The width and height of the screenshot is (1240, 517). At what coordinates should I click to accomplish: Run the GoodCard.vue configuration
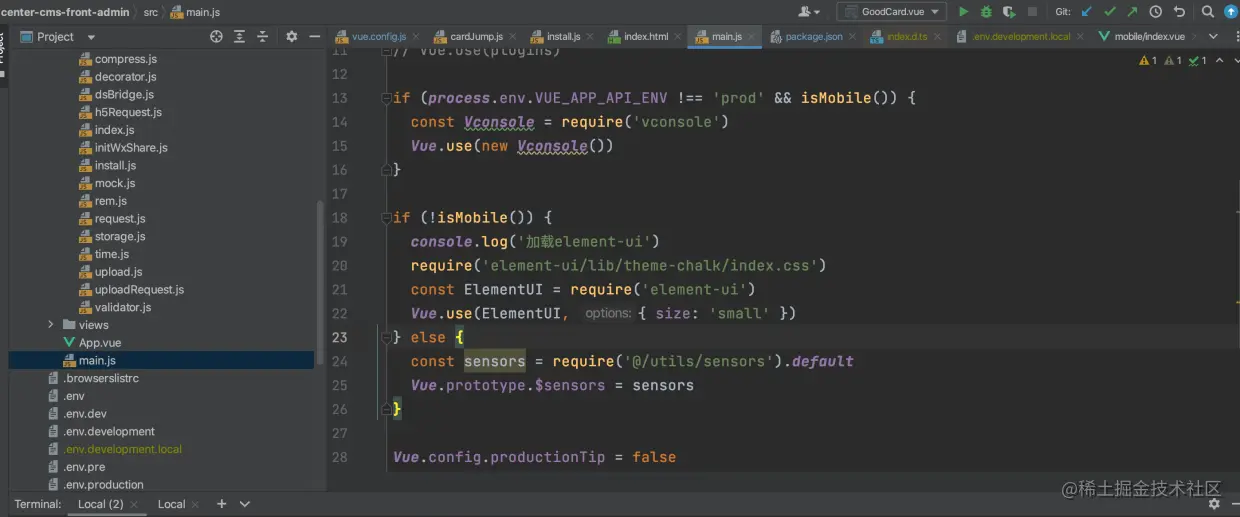coord(963,12)
